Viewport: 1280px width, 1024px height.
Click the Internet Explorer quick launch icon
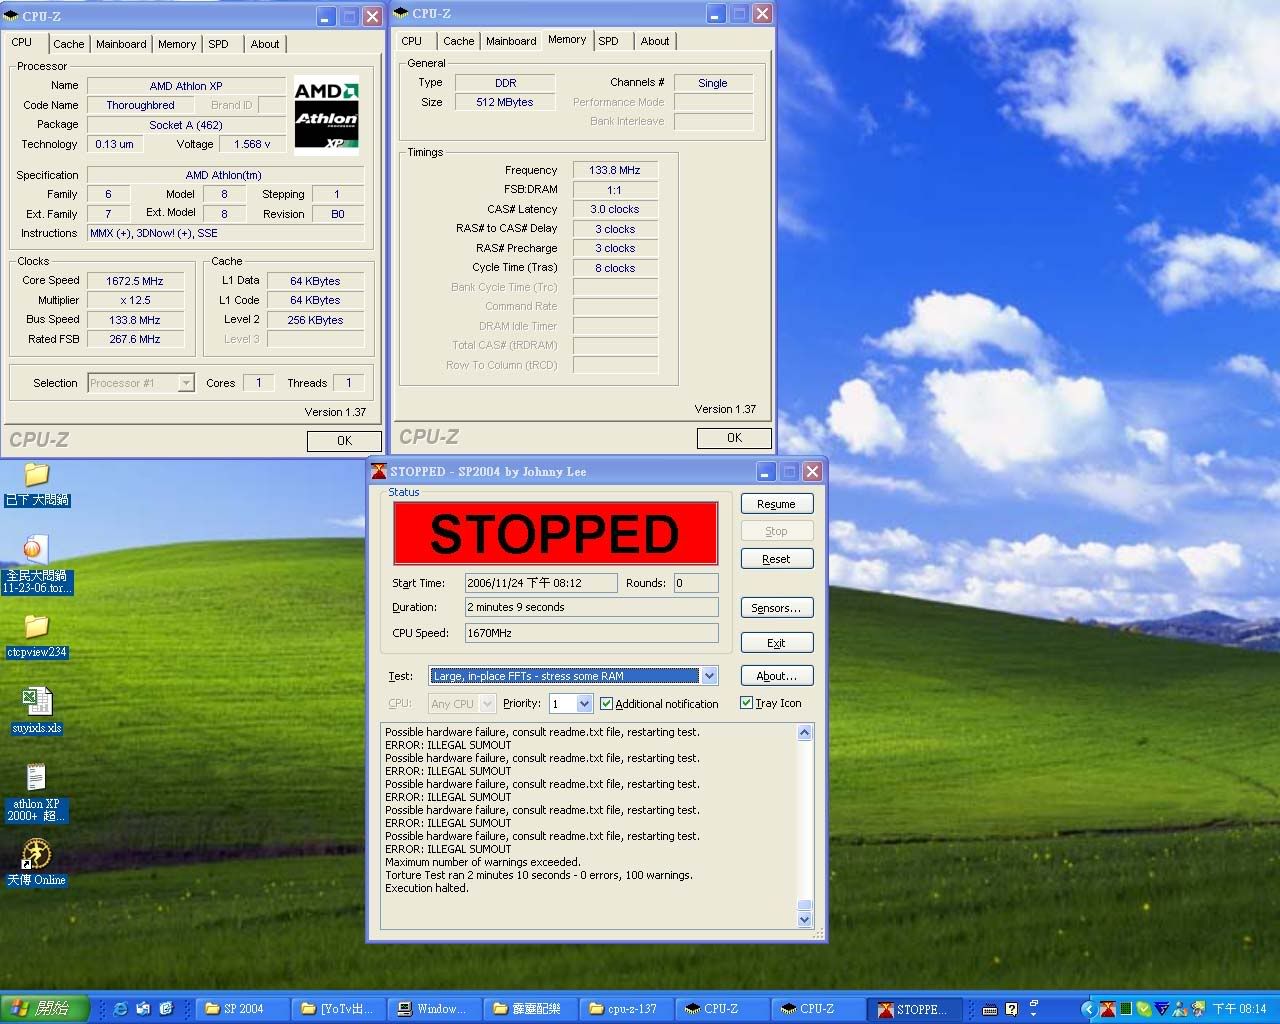(x=121, y=1009)
